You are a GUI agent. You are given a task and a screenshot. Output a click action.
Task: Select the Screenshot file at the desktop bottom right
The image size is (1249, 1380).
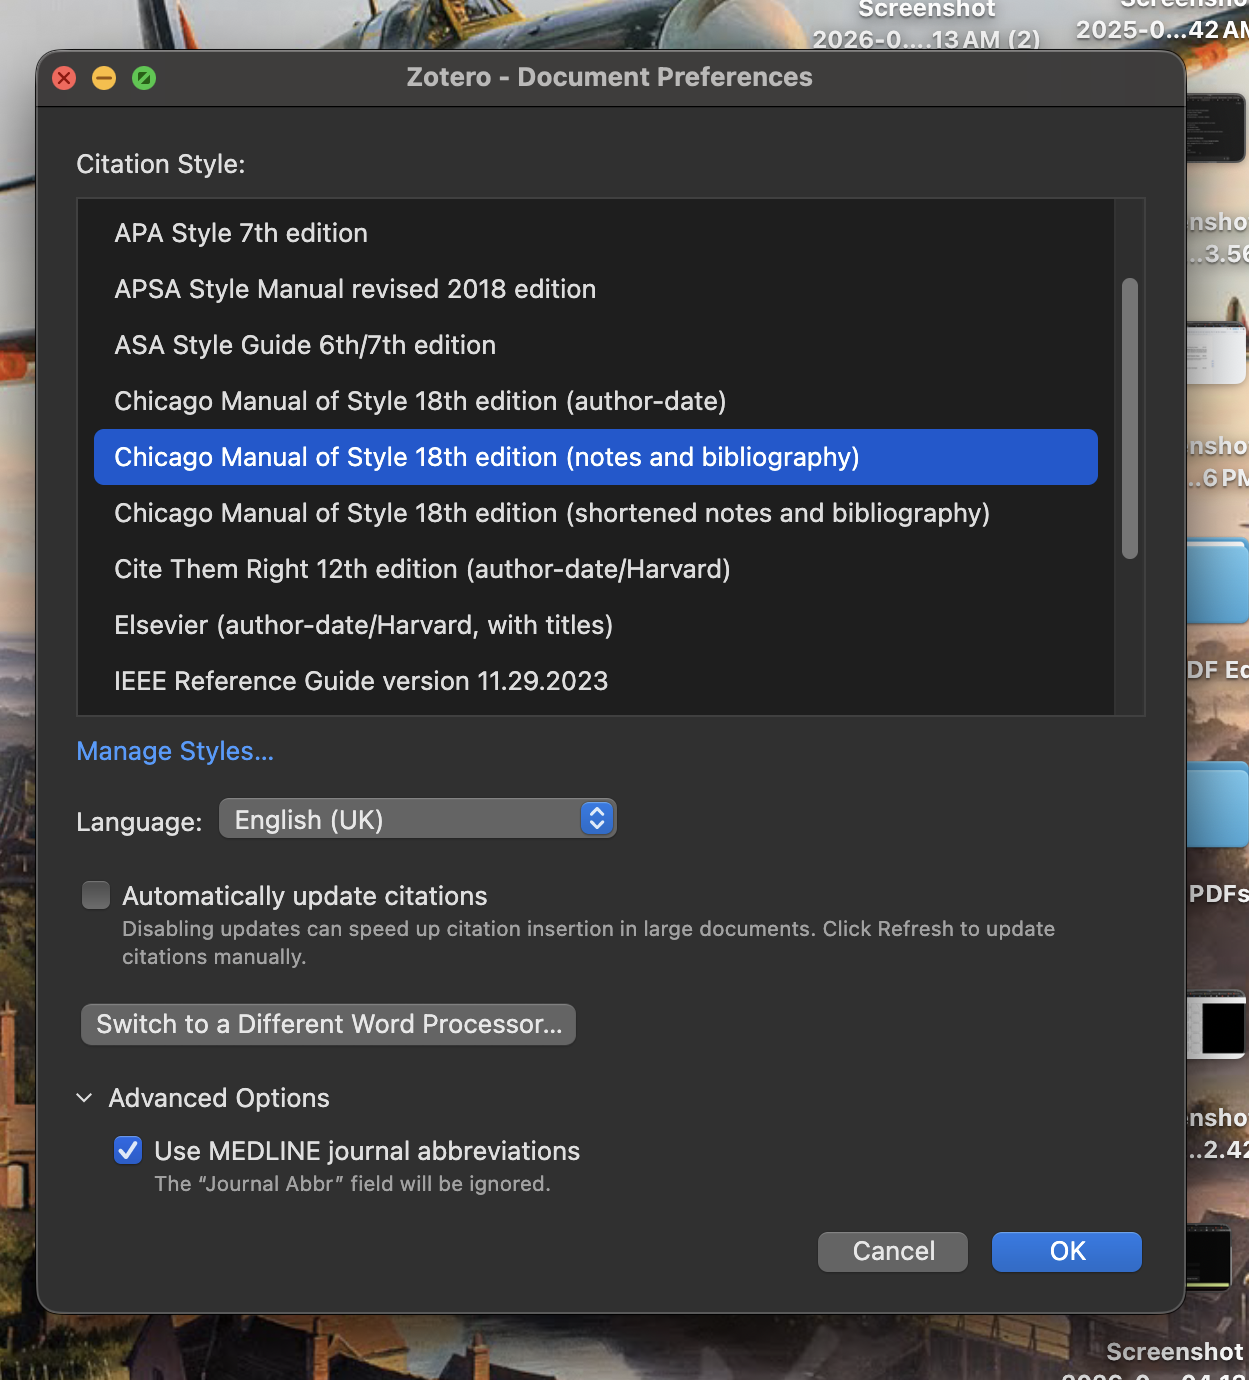[1175, 1352]
